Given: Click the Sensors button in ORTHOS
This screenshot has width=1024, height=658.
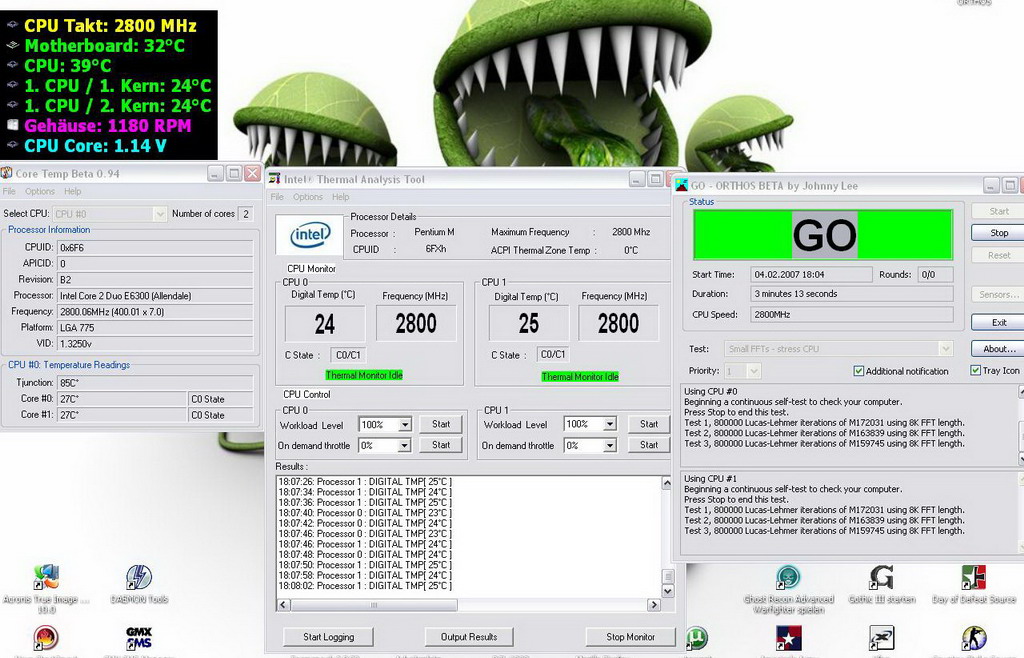Looking at the screenshot, I should click(999, 294).
